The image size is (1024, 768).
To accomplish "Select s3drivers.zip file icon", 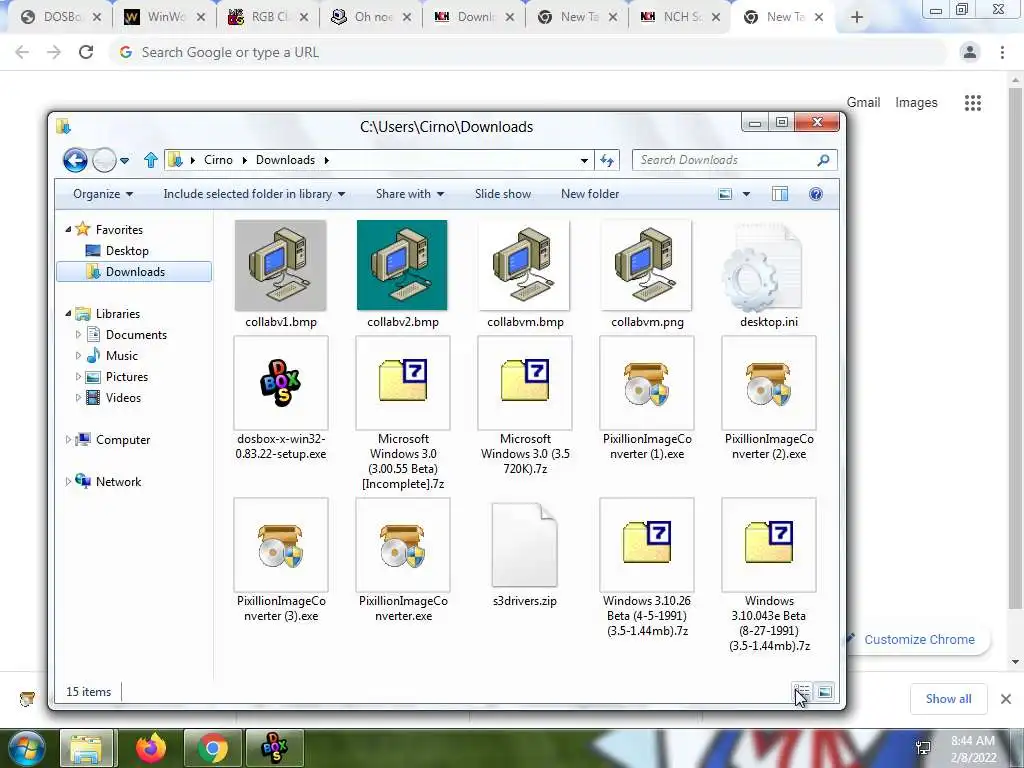I will 525,545.
